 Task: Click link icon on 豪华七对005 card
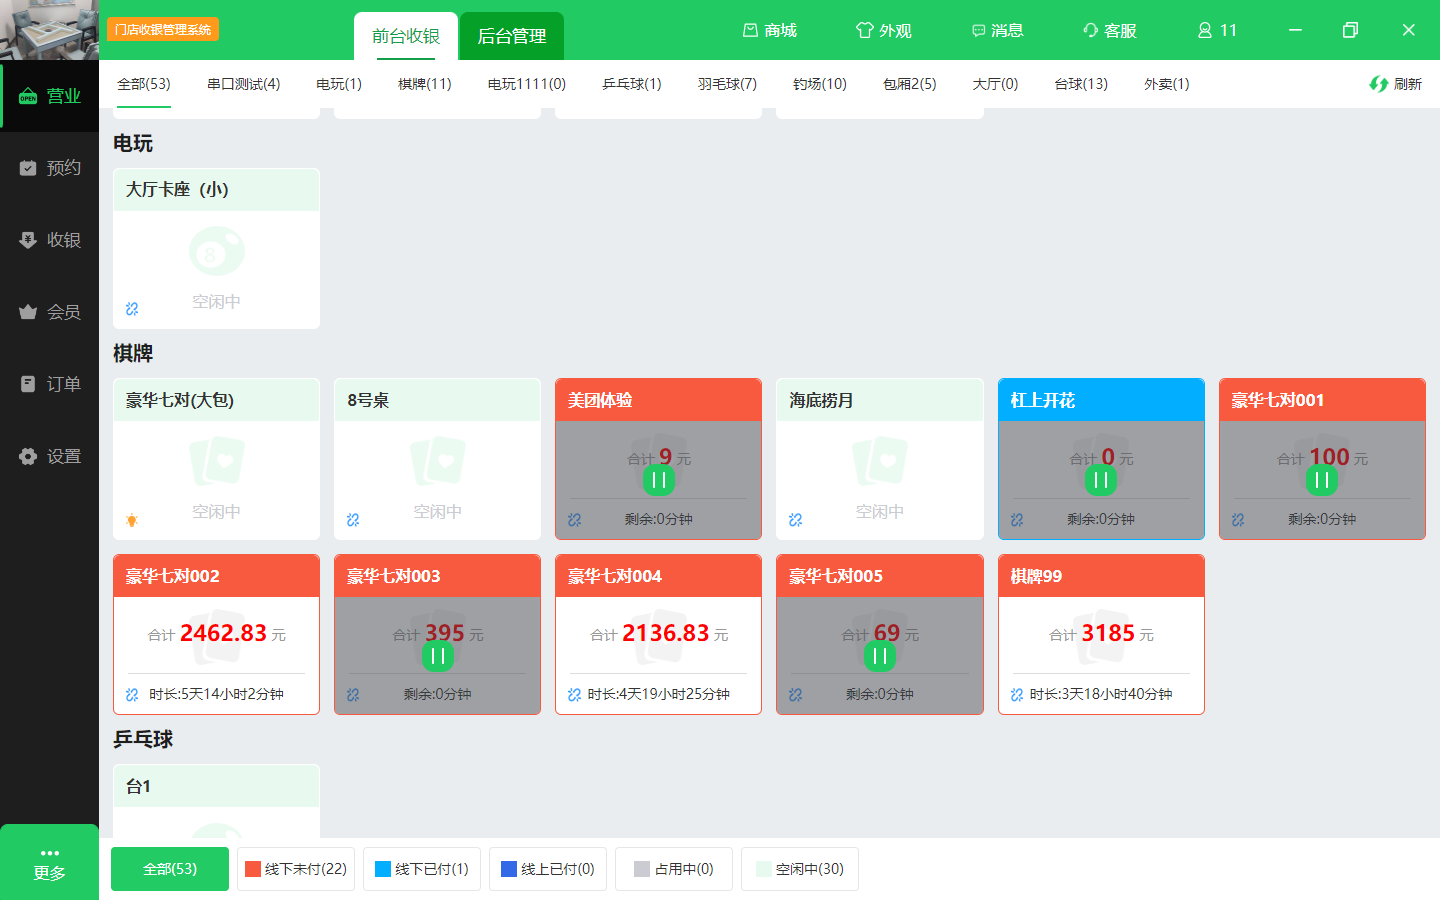795,695
